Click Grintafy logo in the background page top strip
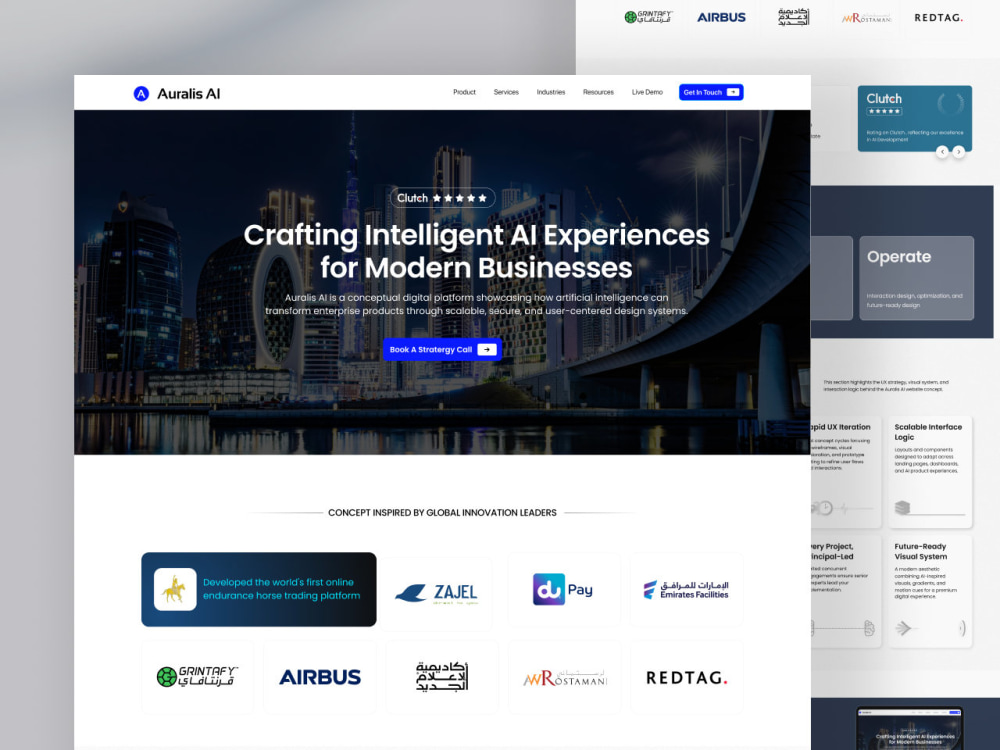Screen dimensions: 1000x750 point(648,17)
